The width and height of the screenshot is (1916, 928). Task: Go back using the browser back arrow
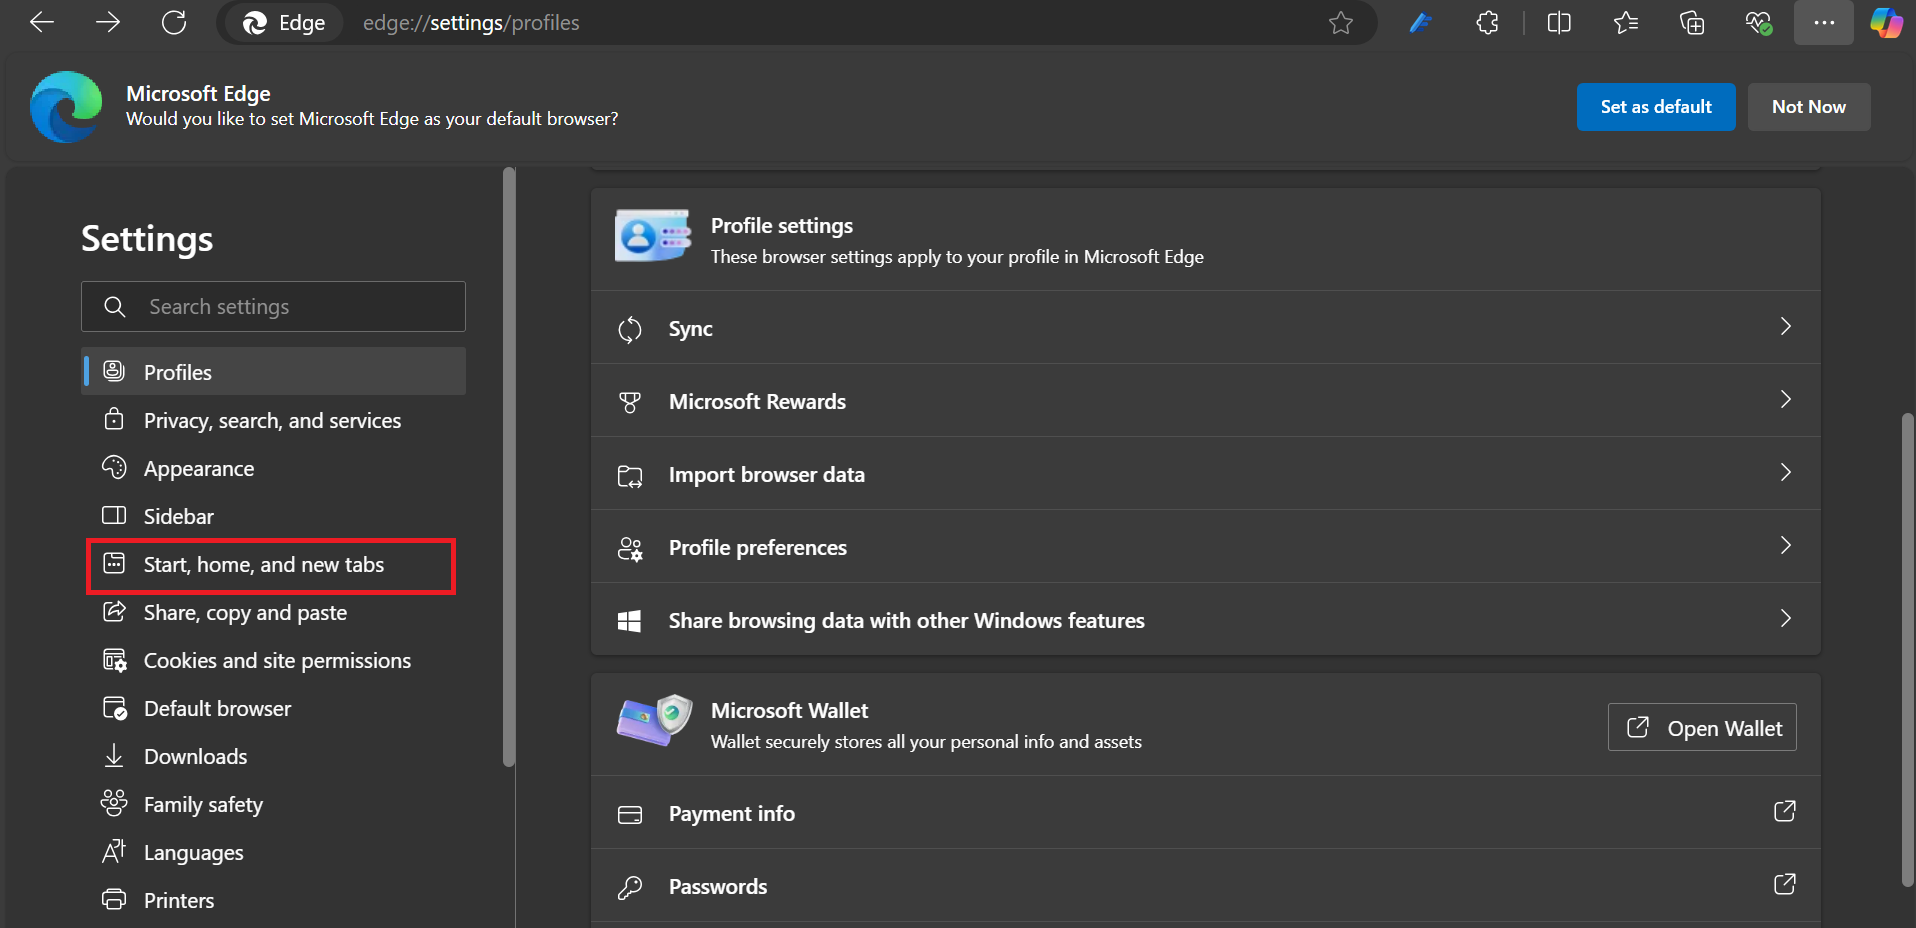tap(42, 22)
